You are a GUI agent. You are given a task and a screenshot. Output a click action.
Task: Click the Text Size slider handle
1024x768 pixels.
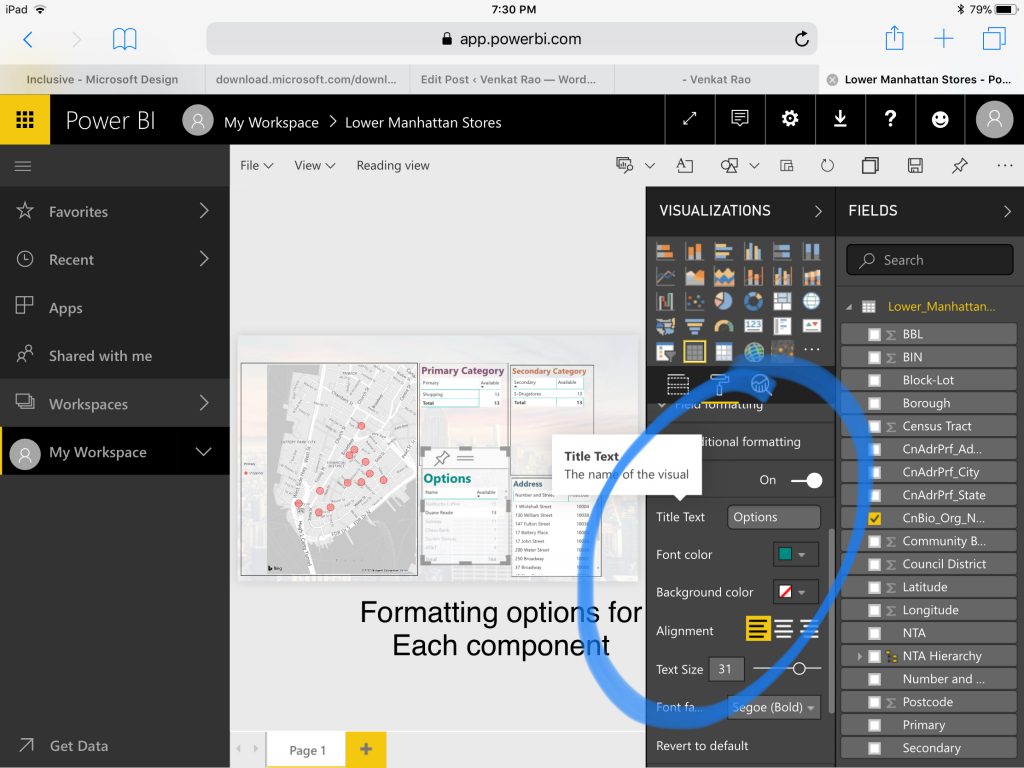tap(798, 668)
